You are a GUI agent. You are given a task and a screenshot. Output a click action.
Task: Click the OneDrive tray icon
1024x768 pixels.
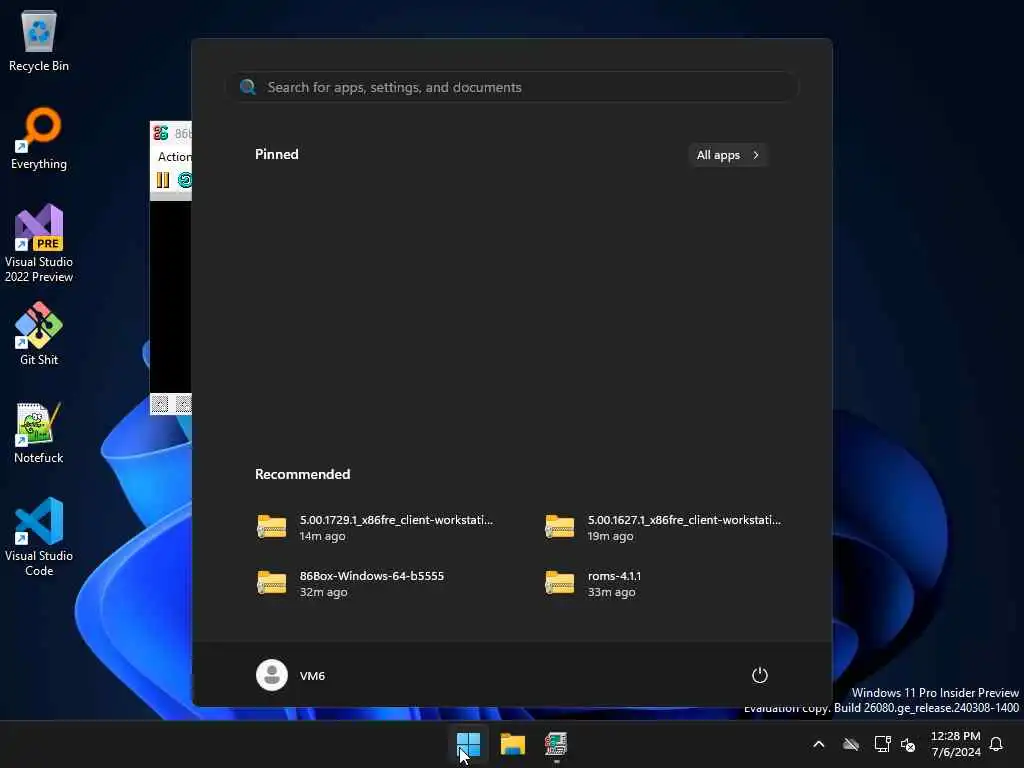click(x=850, y=744)
